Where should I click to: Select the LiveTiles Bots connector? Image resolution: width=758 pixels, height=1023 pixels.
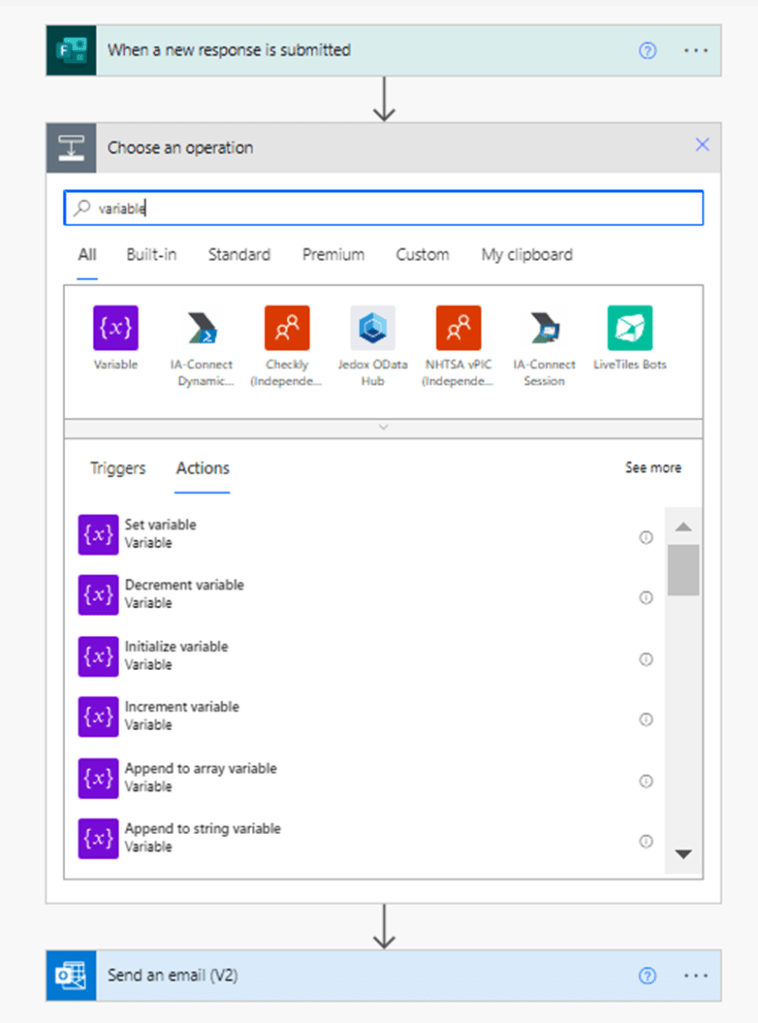click(x=629, y=328)
